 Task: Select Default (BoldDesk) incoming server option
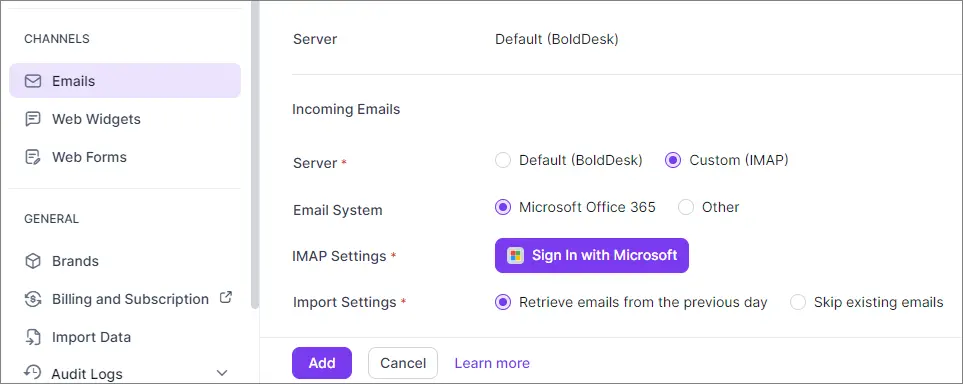(x=503, y=161)
